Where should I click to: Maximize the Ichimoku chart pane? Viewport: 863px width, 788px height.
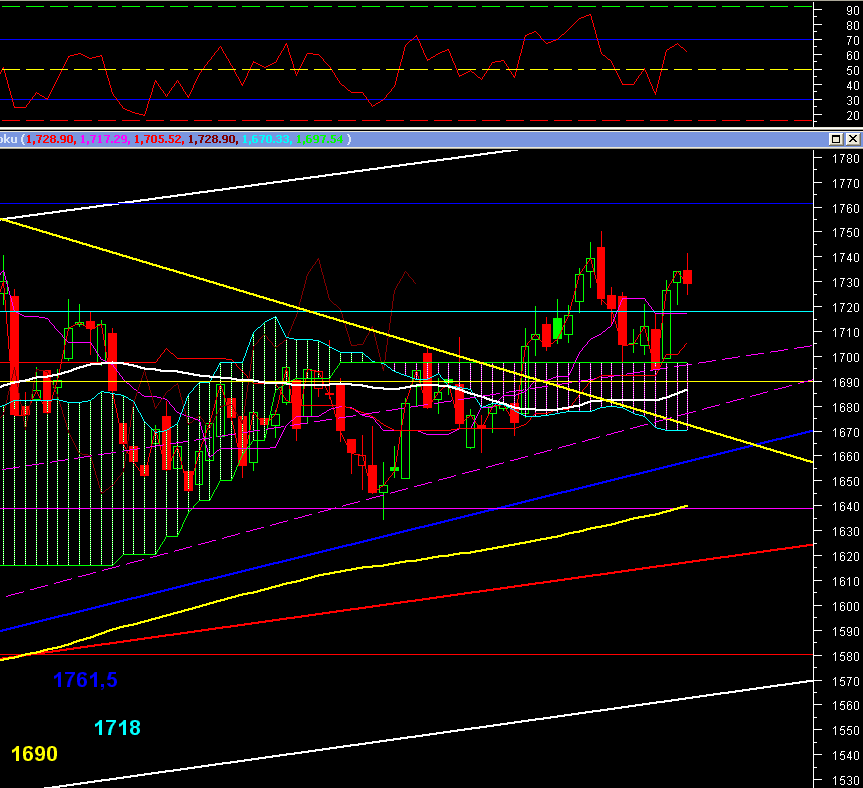(x=835, y=139)
